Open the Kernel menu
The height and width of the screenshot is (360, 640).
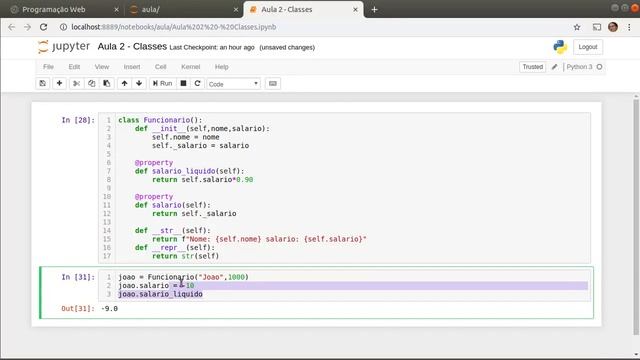(191, 67)
